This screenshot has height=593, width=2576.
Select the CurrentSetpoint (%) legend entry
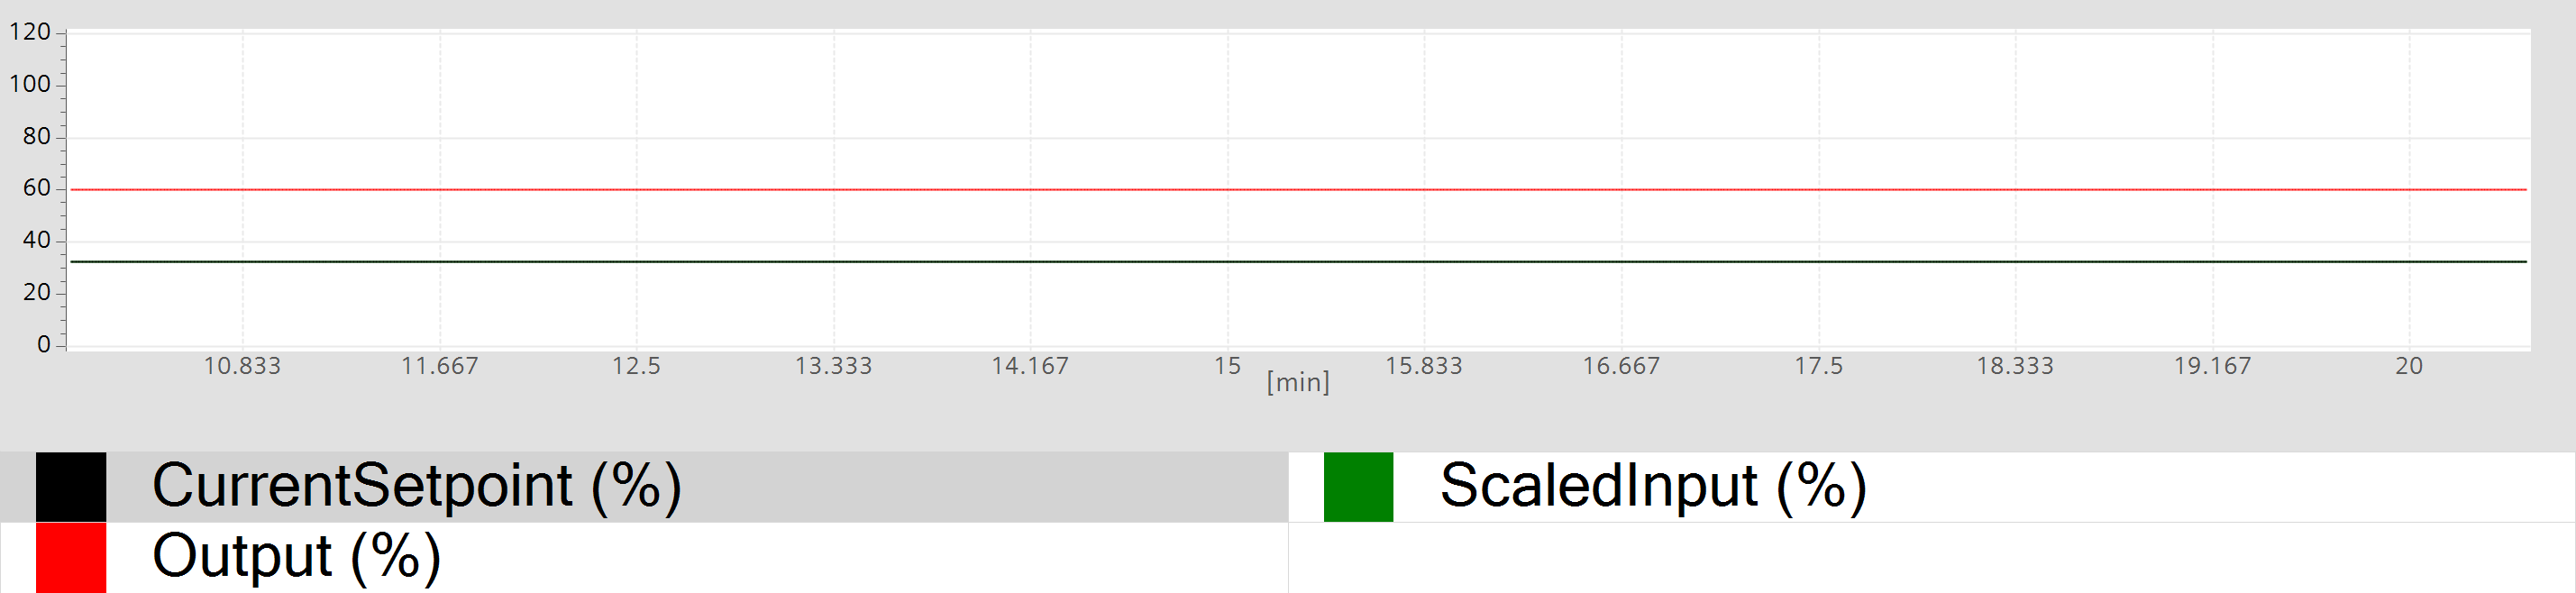click(x=416, y=486)
